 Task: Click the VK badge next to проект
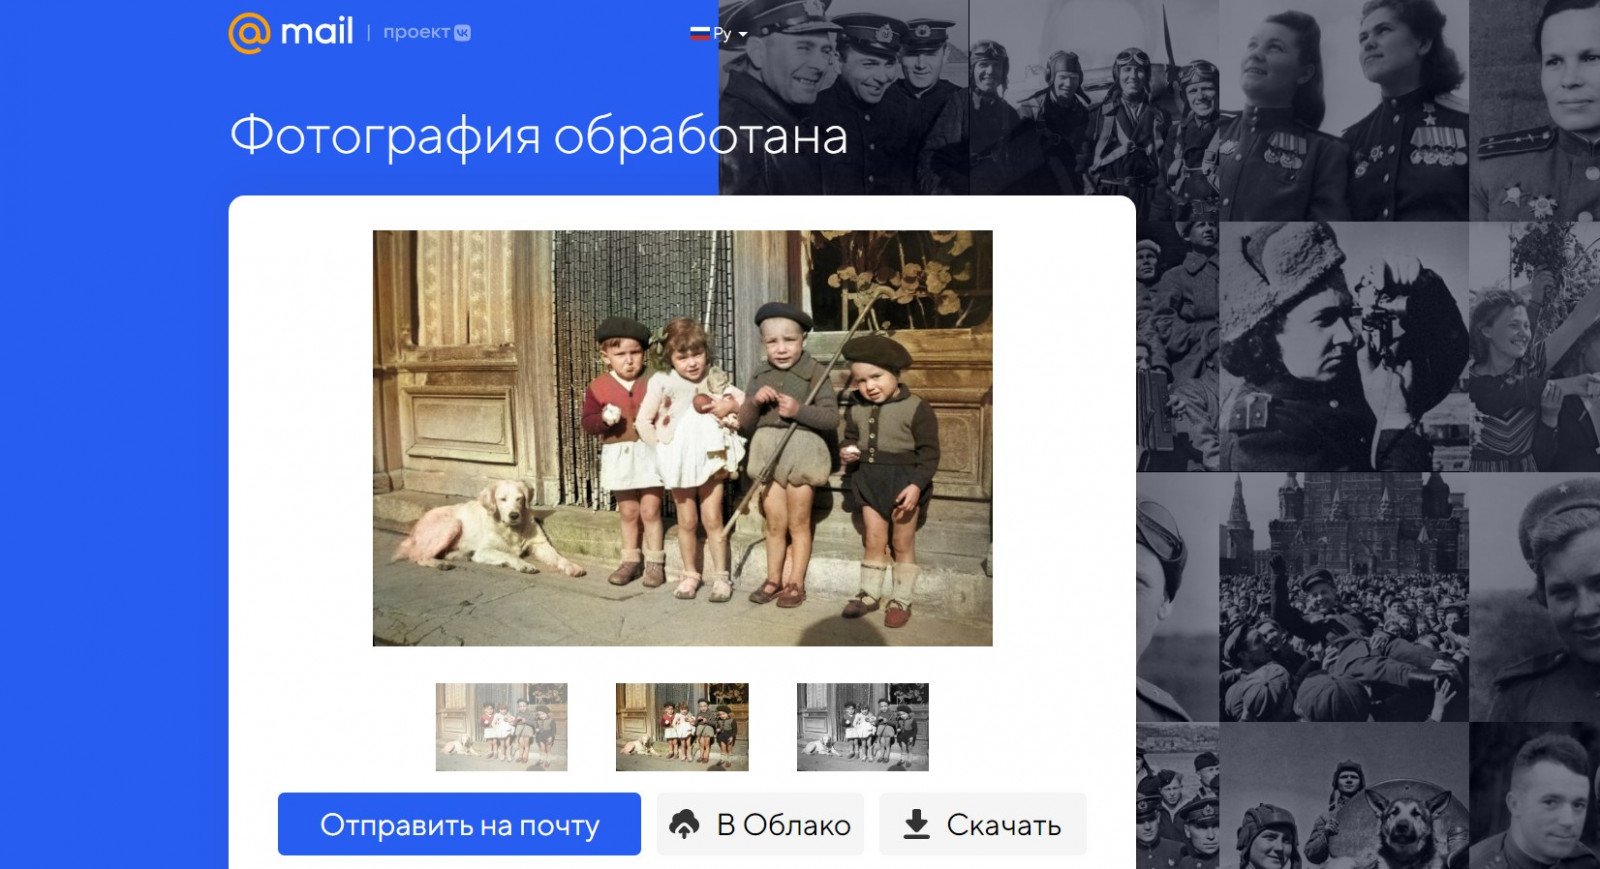pyautogui.click(x=462, y=33)
